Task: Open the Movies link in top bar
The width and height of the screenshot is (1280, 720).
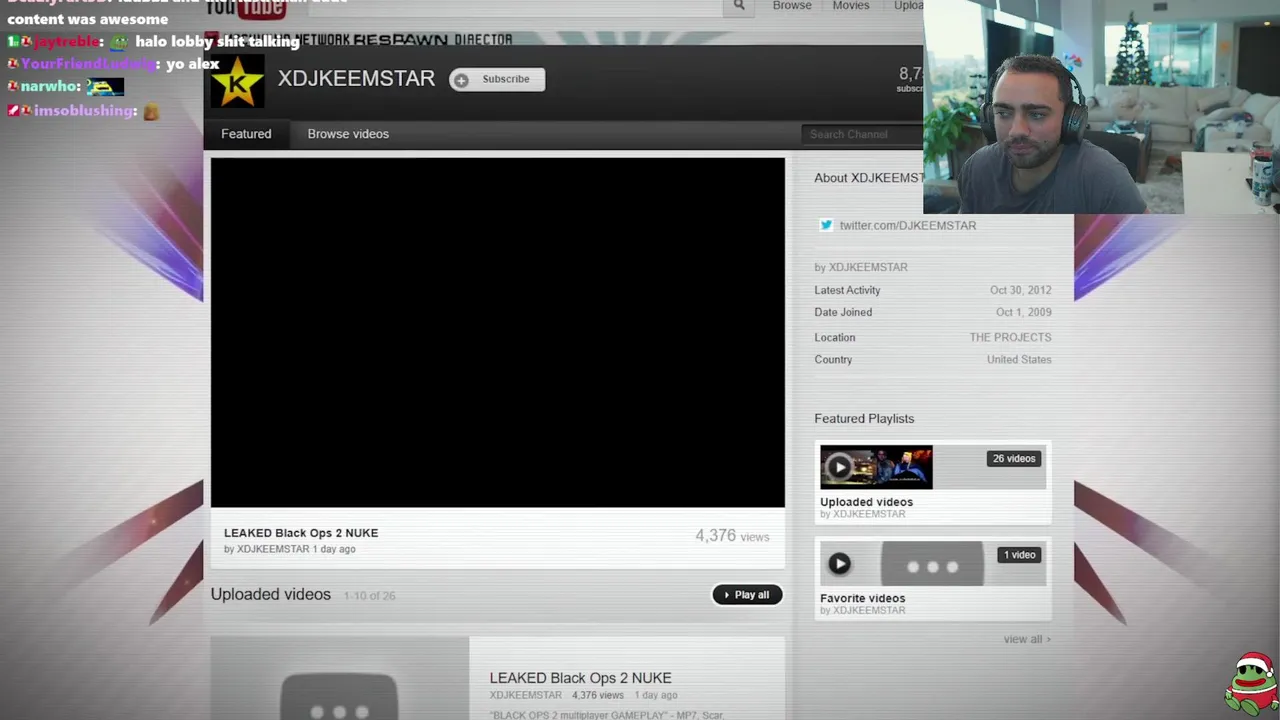Action: click(851, 6)
